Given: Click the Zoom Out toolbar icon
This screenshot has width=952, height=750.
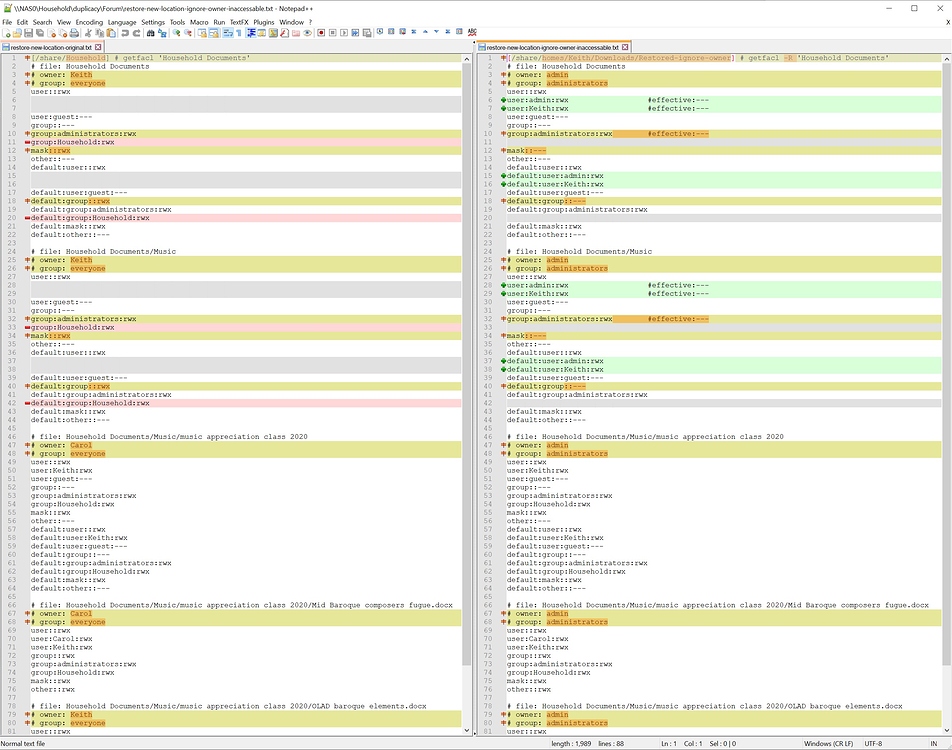Looking at the screenshot, I should coord(188,33).
